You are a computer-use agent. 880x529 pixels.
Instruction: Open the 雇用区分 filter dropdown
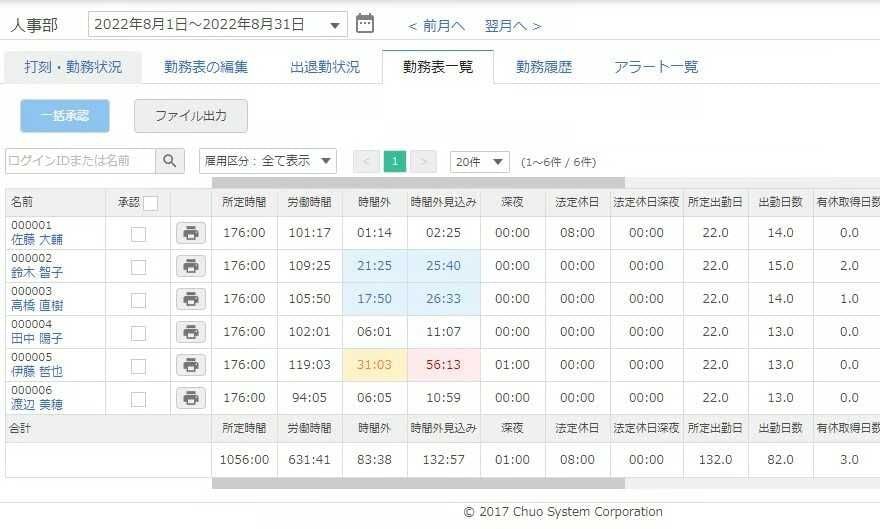point(268,161)
